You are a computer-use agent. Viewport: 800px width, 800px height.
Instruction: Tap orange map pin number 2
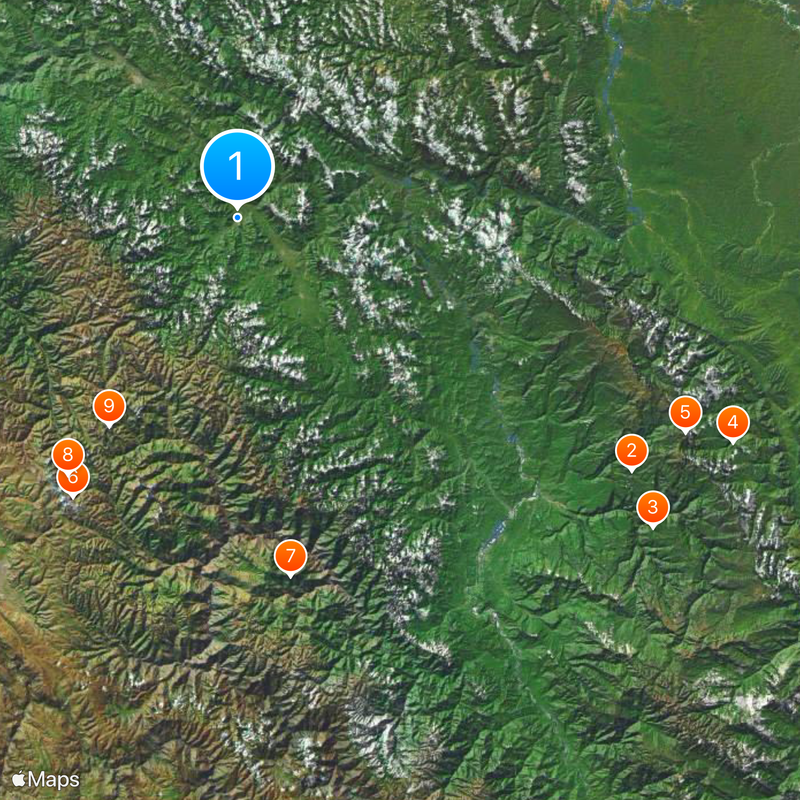tap(632, 451)
